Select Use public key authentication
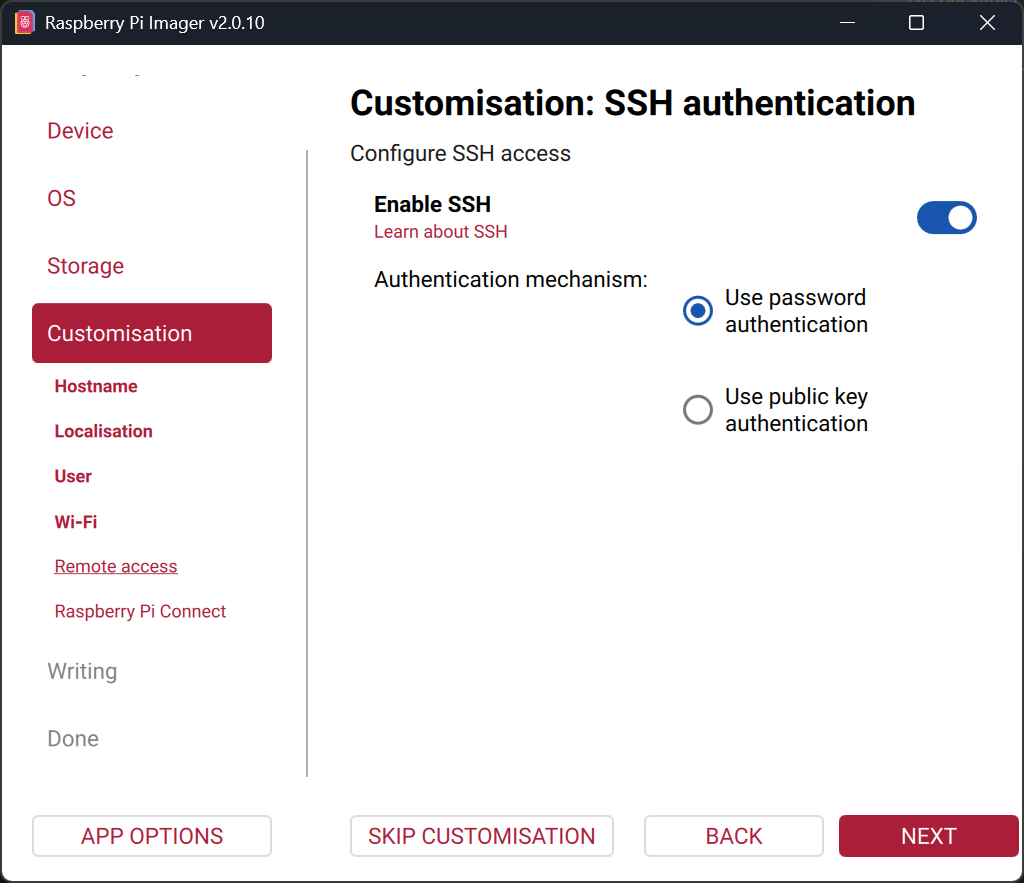1024x883 pixels. pos(776,410)
